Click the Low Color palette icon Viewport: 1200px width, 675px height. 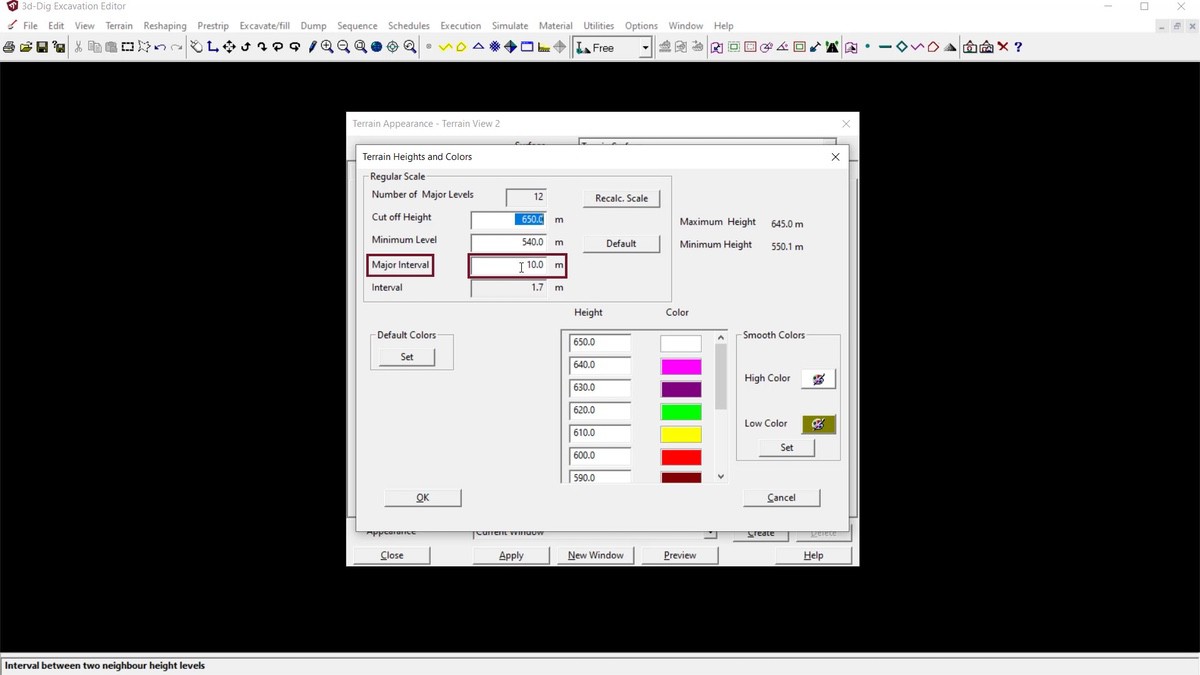(819, 424)
